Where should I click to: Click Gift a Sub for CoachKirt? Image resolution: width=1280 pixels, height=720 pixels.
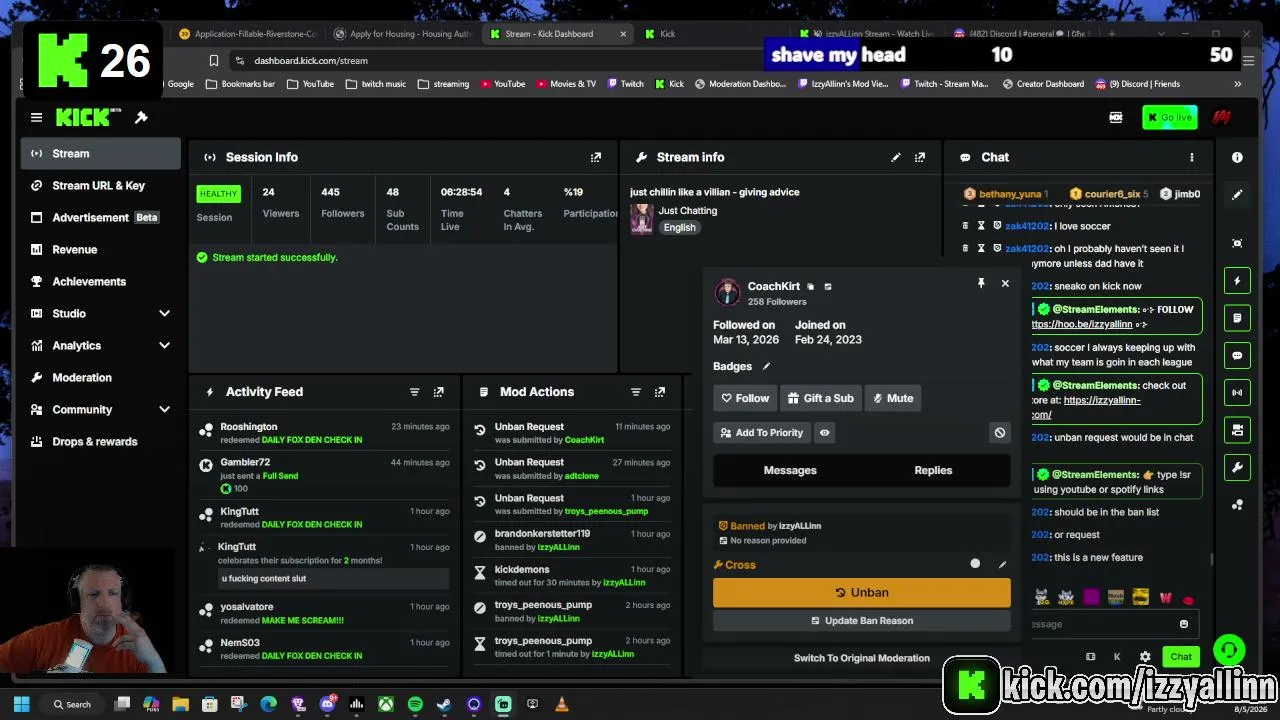(x=820, y=398)
